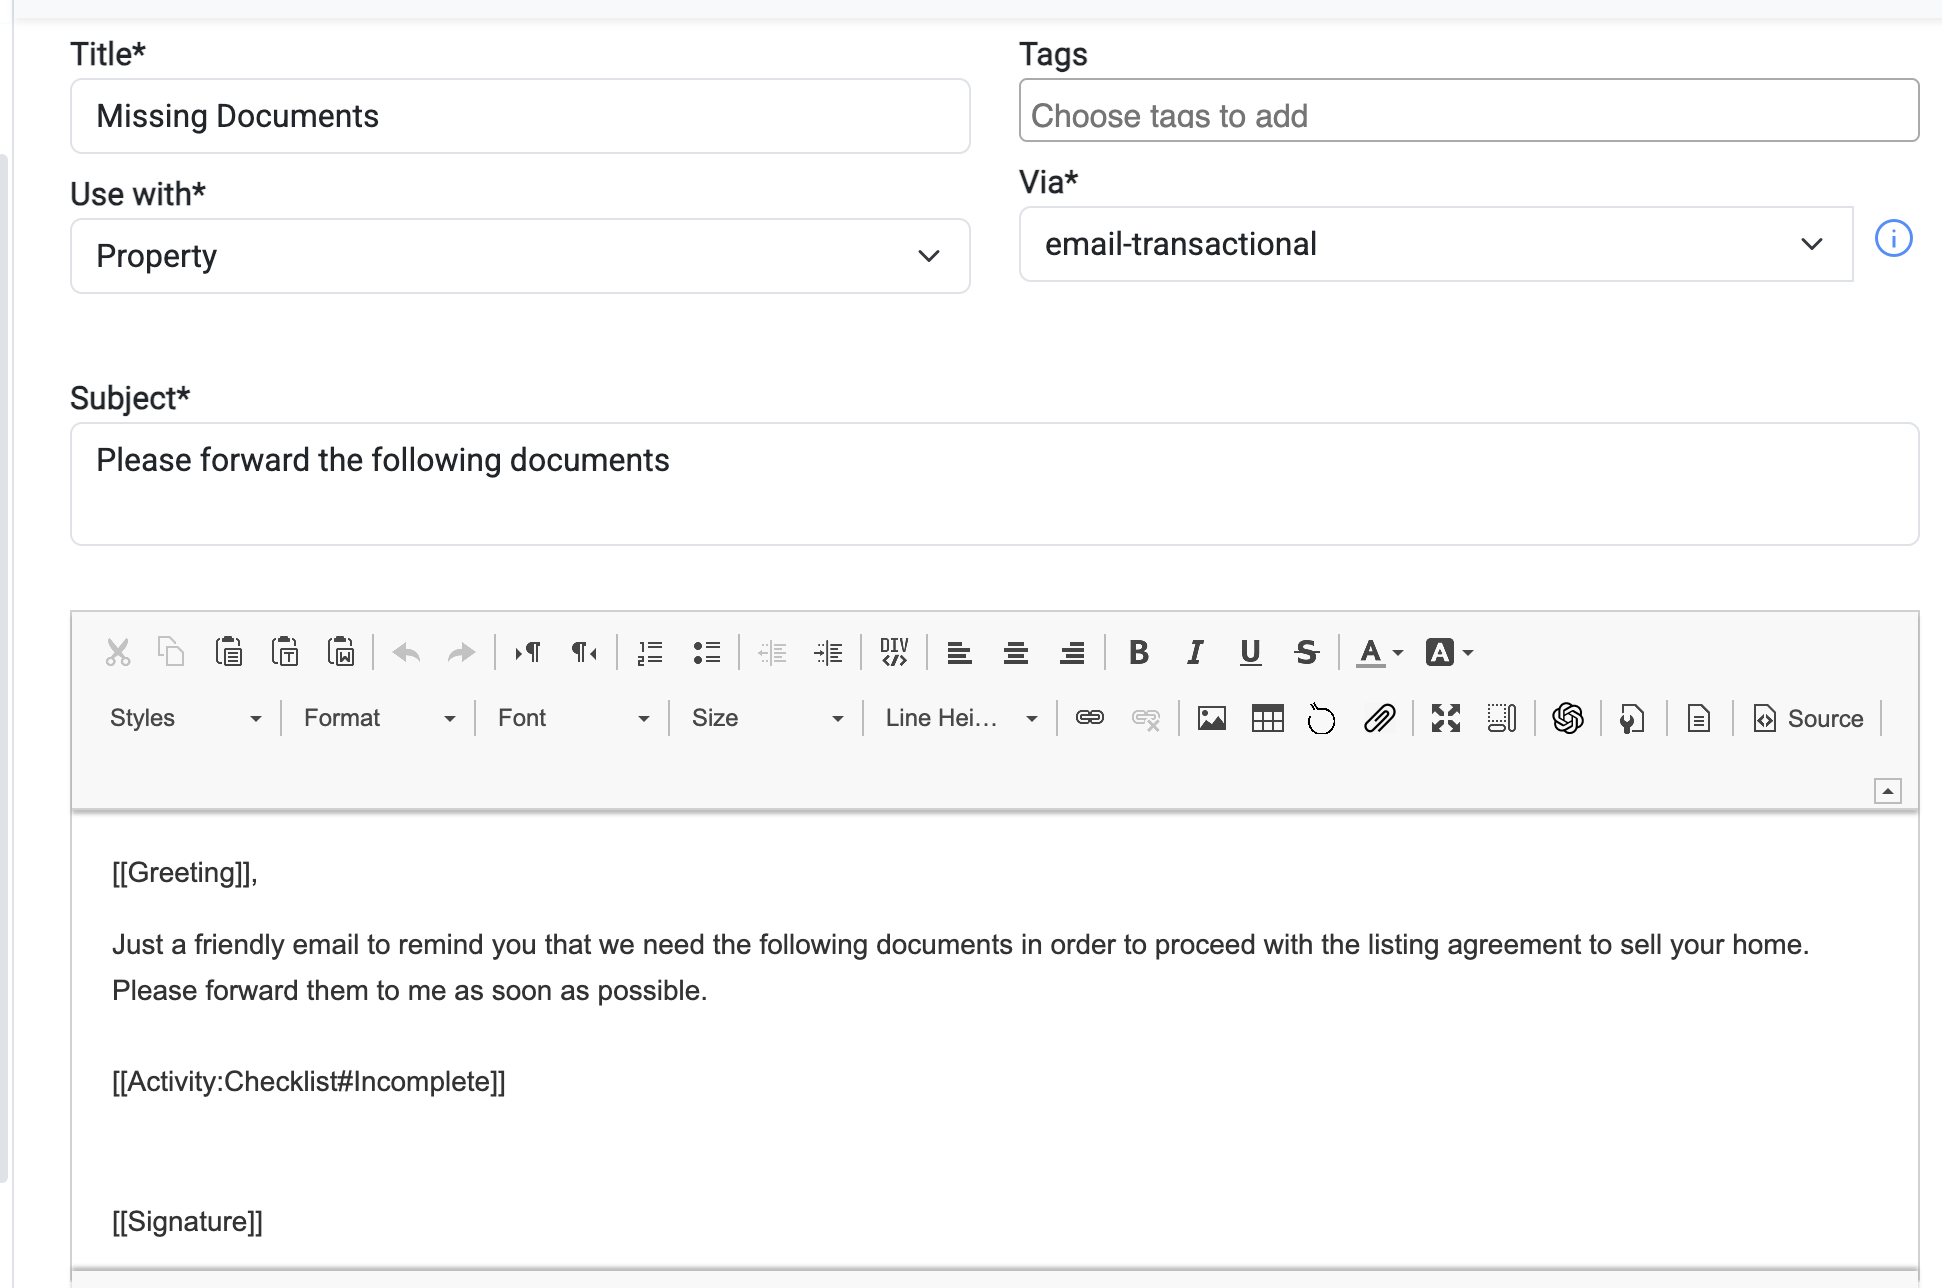Click the ChatGPT AI assistant icon
This screenshot has height=1288, width=1942.
click(1567, 718)
